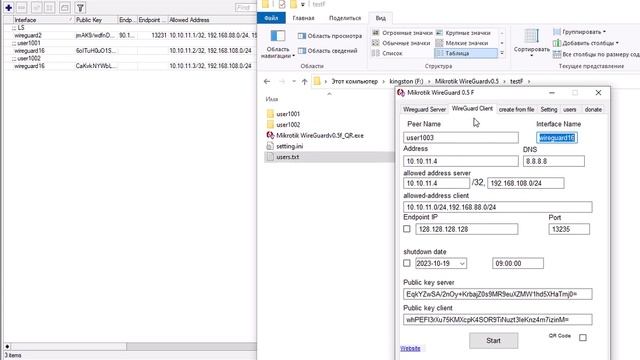The height and width of the screenshot is (360, 640).
Task: Click kingston (F:) in breadcrumb path
Action: pyautogui.click(x=406, y=81)
